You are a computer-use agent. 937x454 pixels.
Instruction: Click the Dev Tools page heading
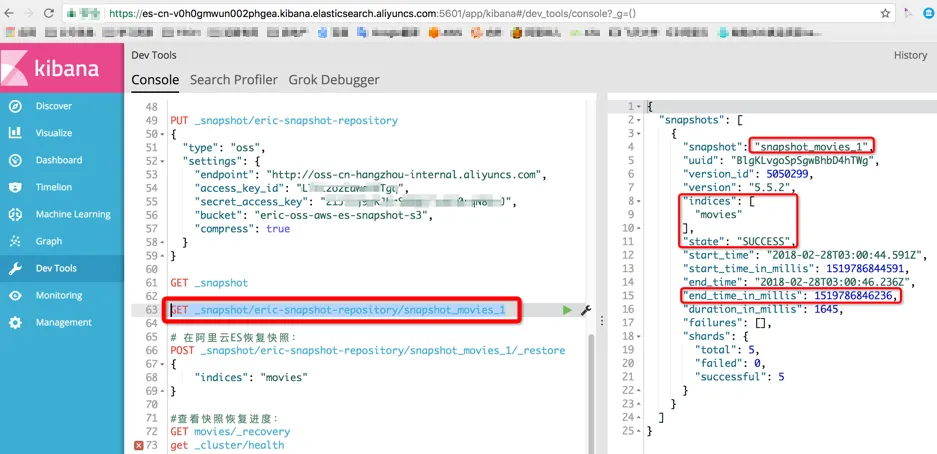pos(154,55)
